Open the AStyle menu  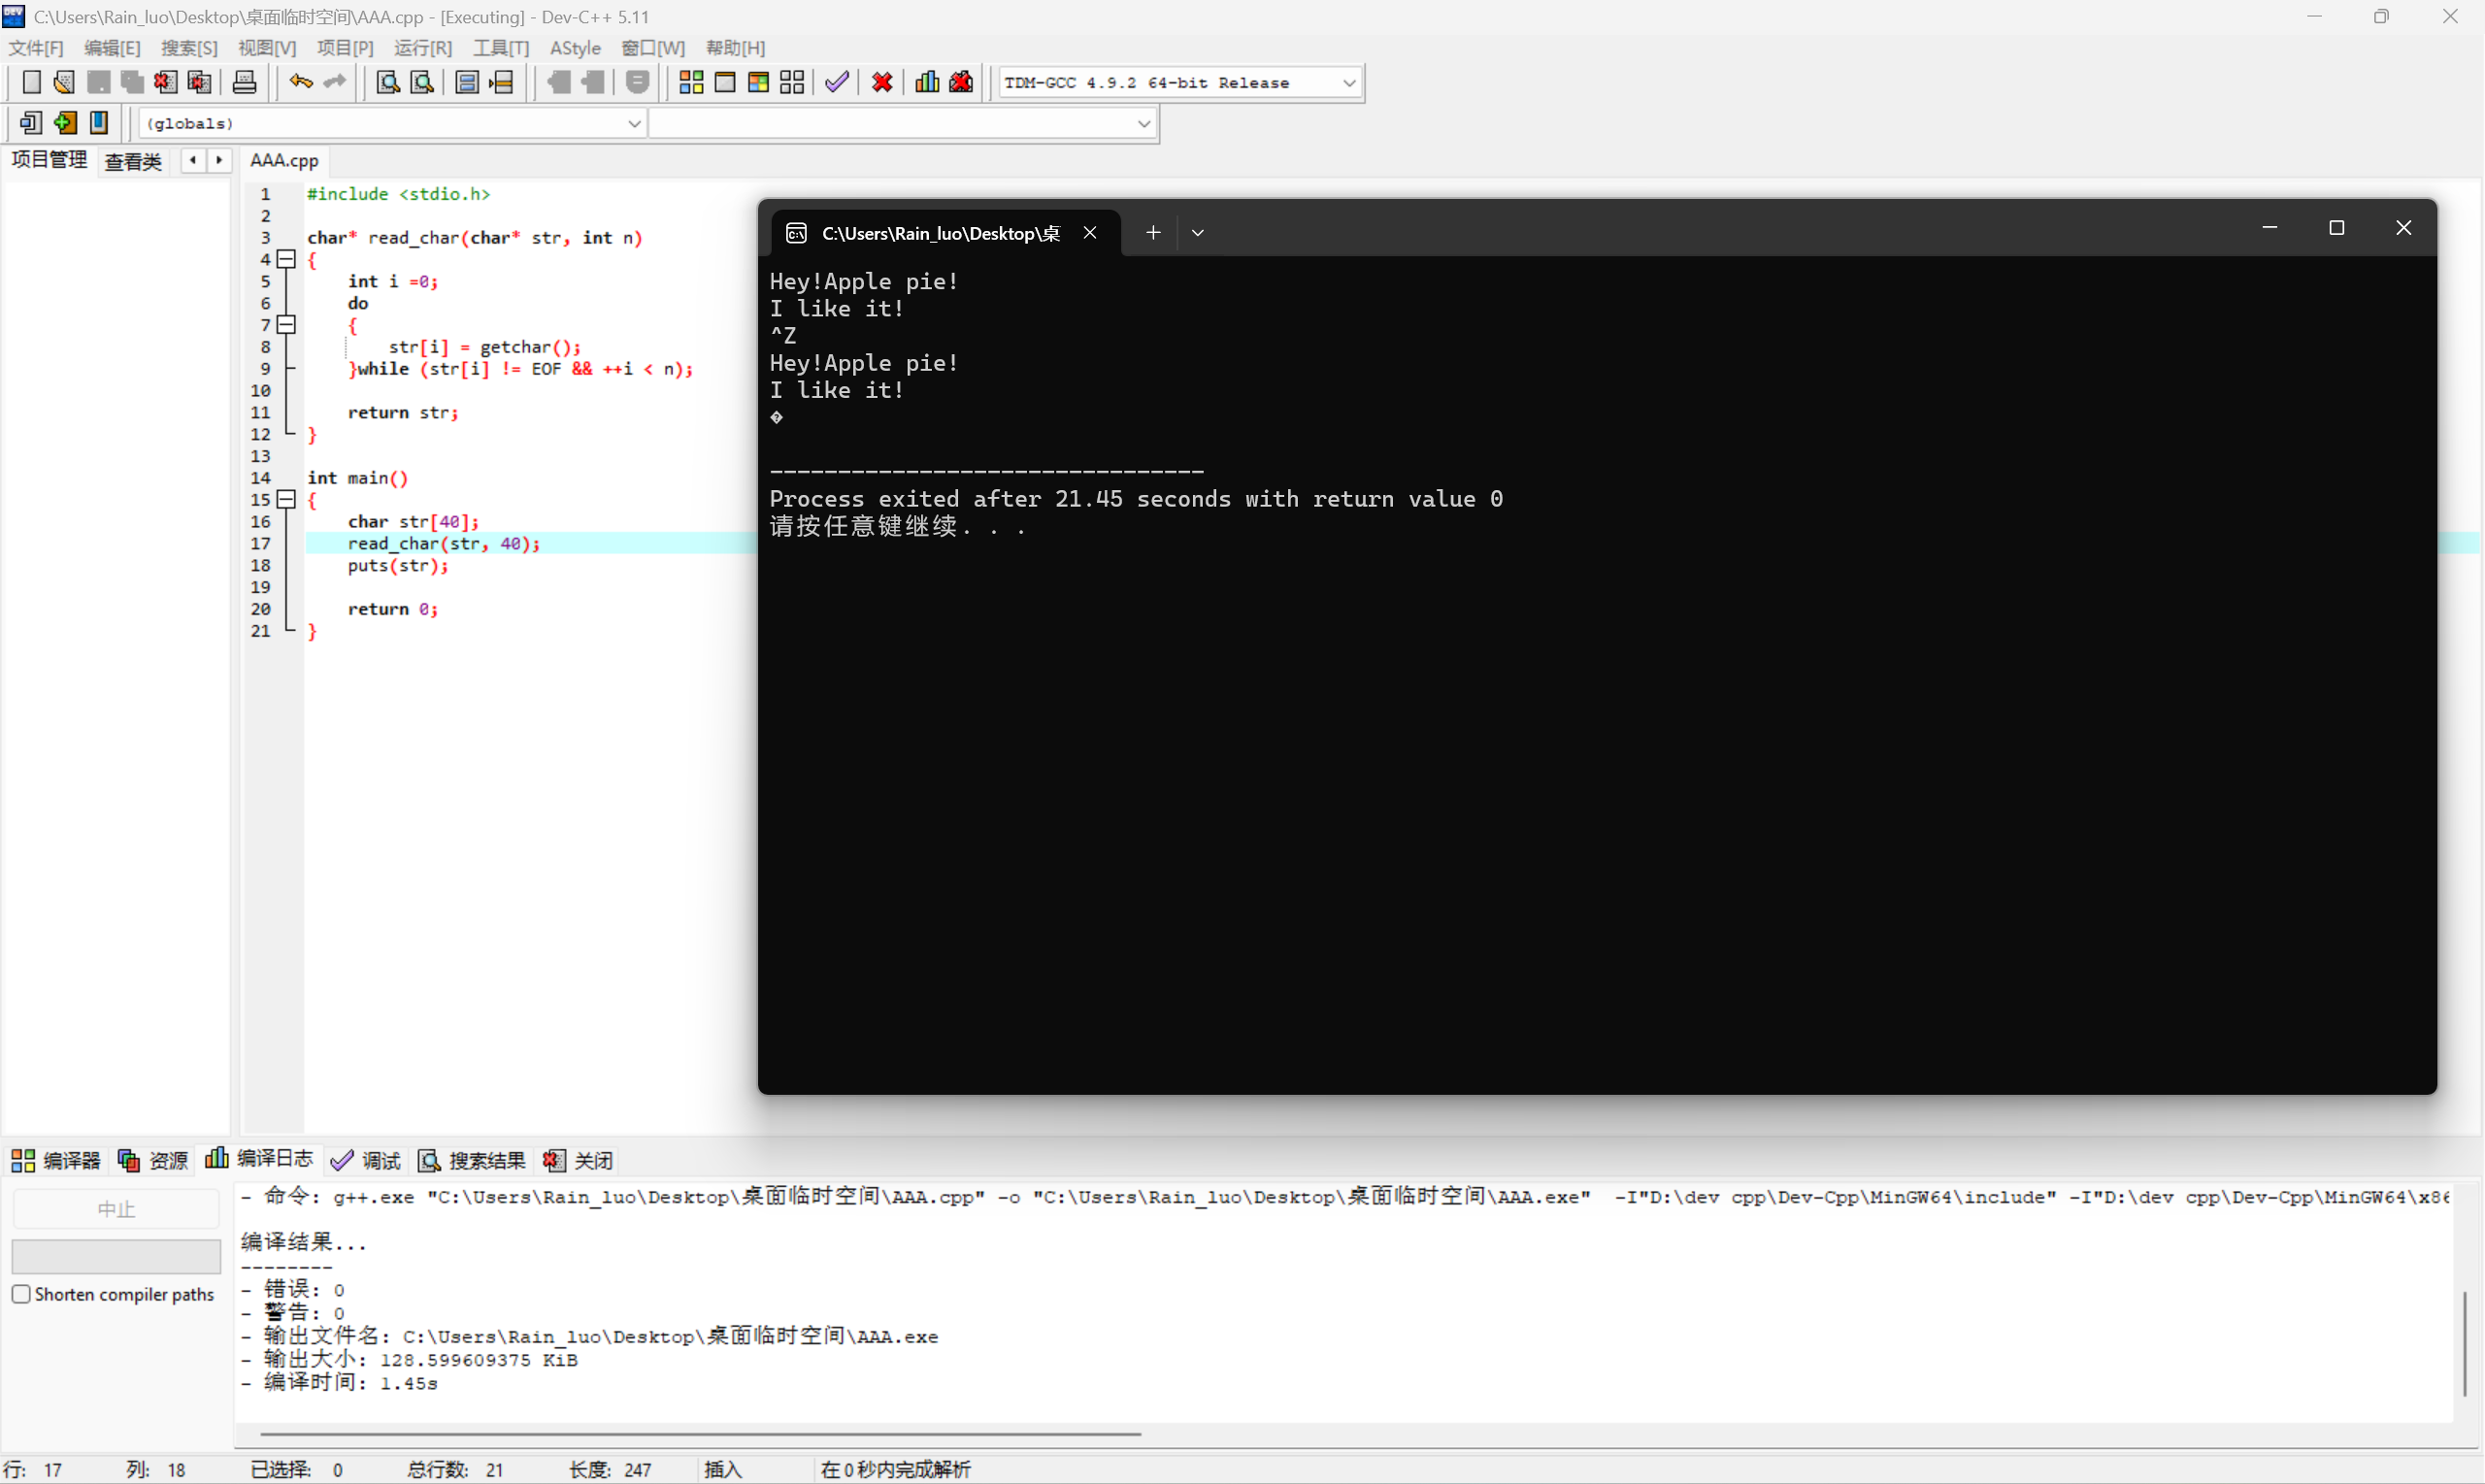point(575,48)
